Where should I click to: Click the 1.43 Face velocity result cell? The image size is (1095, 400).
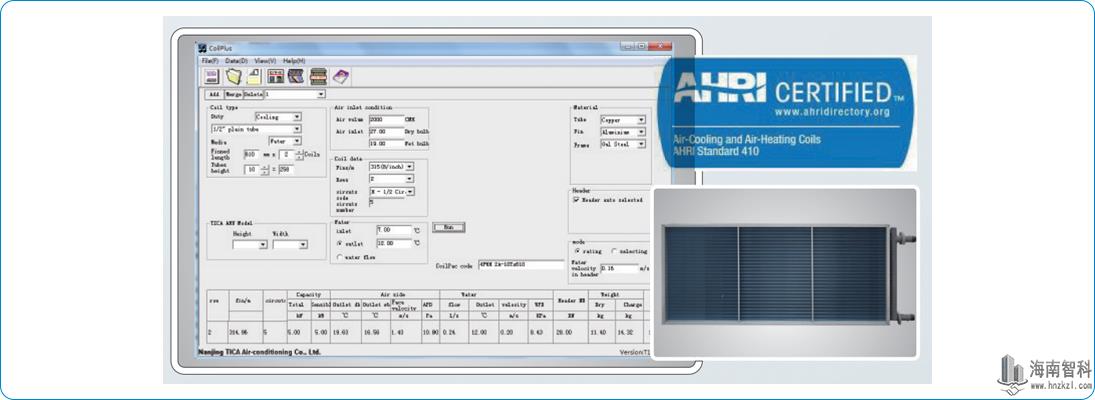coord(405,332)
